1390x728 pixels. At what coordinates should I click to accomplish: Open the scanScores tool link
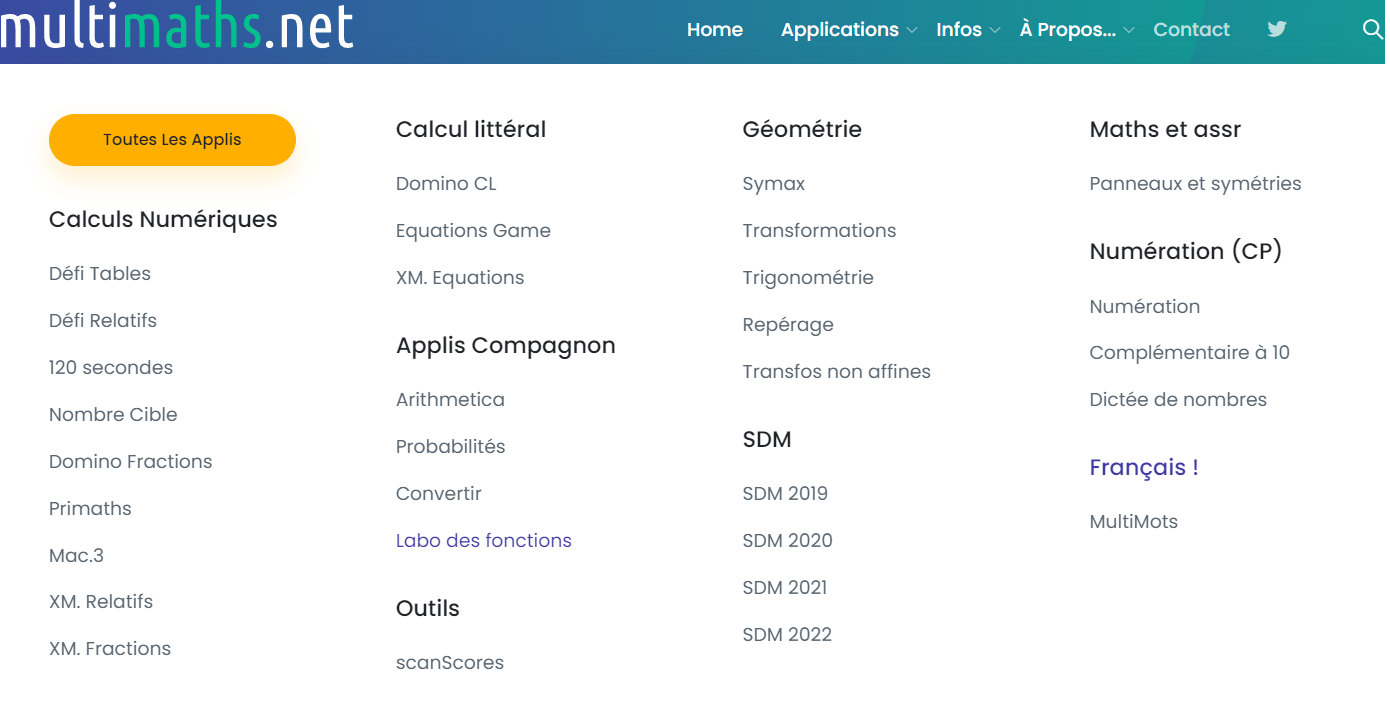point(450,662)
